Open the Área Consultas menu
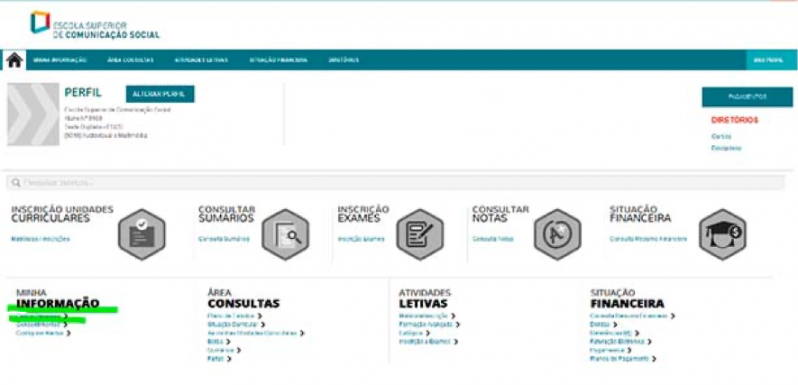 tap(131, 60)
